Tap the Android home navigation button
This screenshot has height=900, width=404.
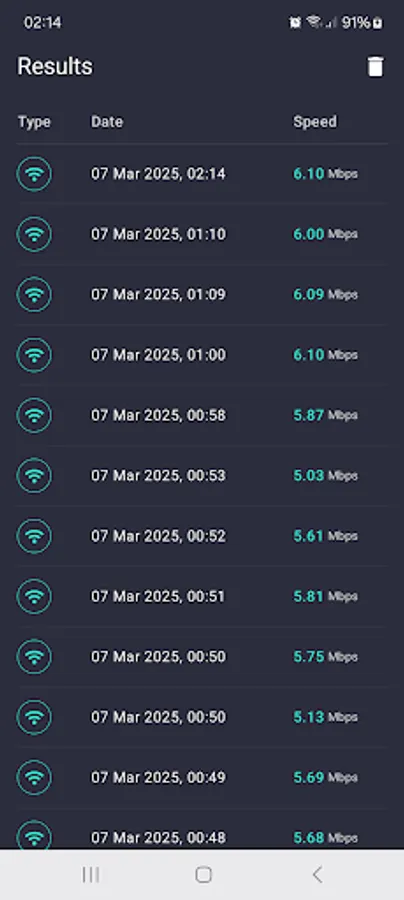(203, 874)
